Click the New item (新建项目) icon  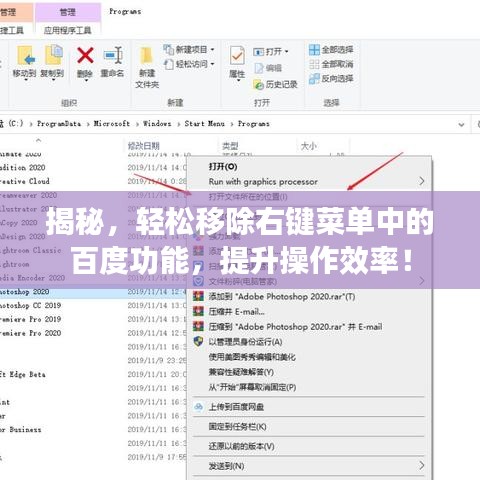coord(168,49)
